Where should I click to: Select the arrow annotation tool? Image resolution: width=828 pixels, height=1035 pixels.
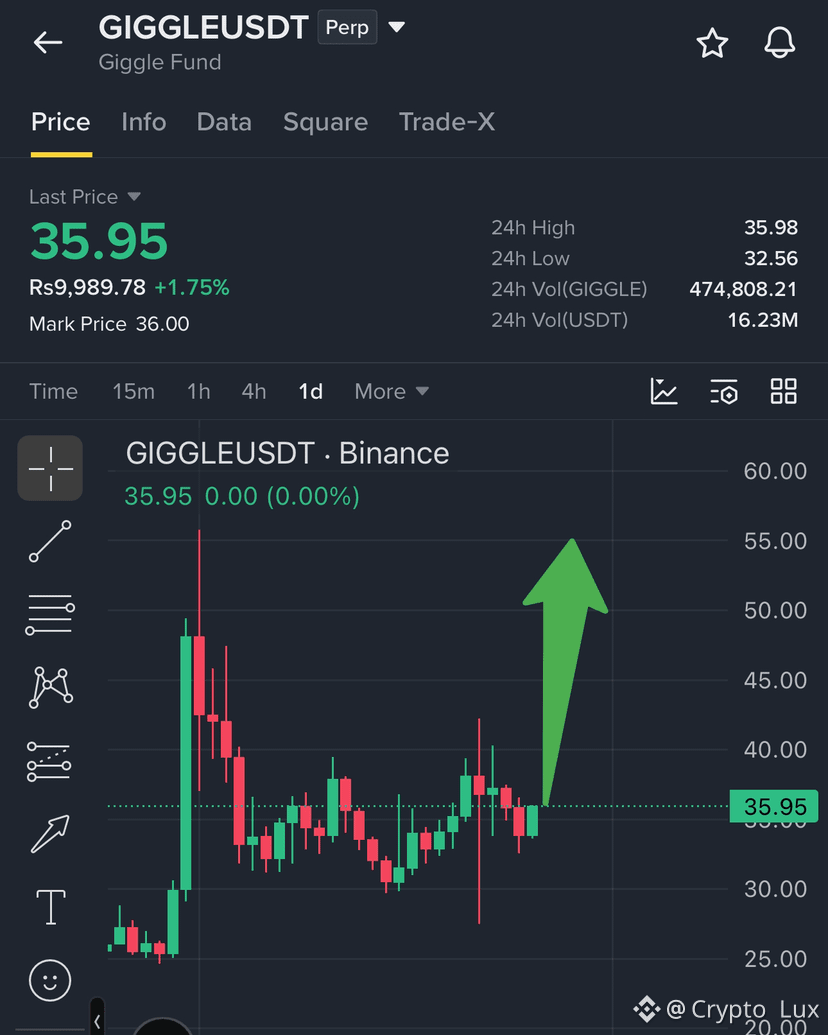50,834
